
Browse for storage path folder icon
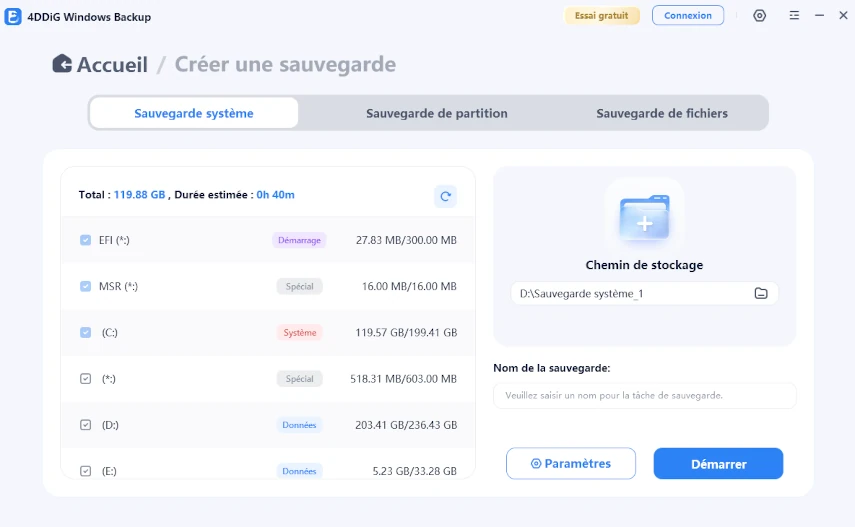click(x=761, y=294)
